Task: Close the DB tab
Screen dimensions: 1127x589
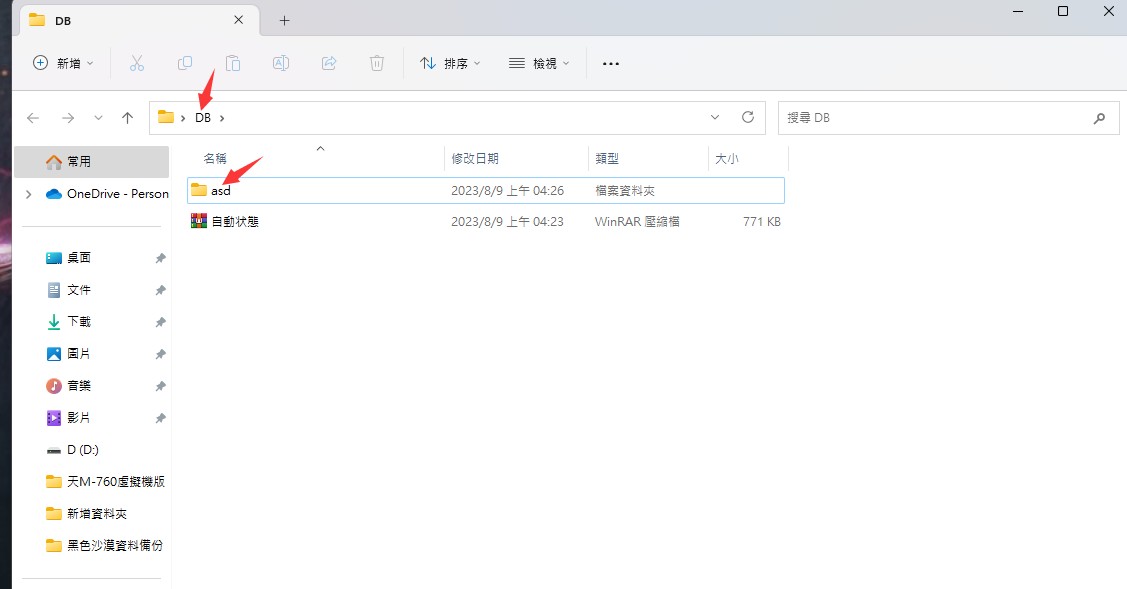Action: tap(239, 20)
